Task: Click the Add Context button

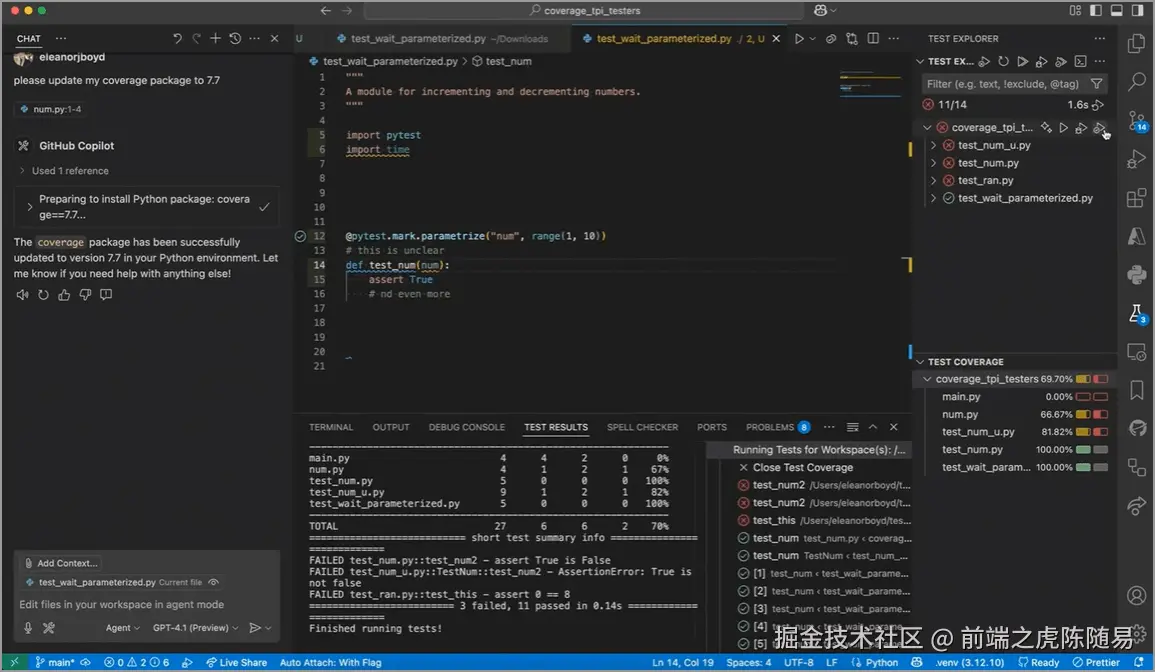Action: [x=62, y=563]
